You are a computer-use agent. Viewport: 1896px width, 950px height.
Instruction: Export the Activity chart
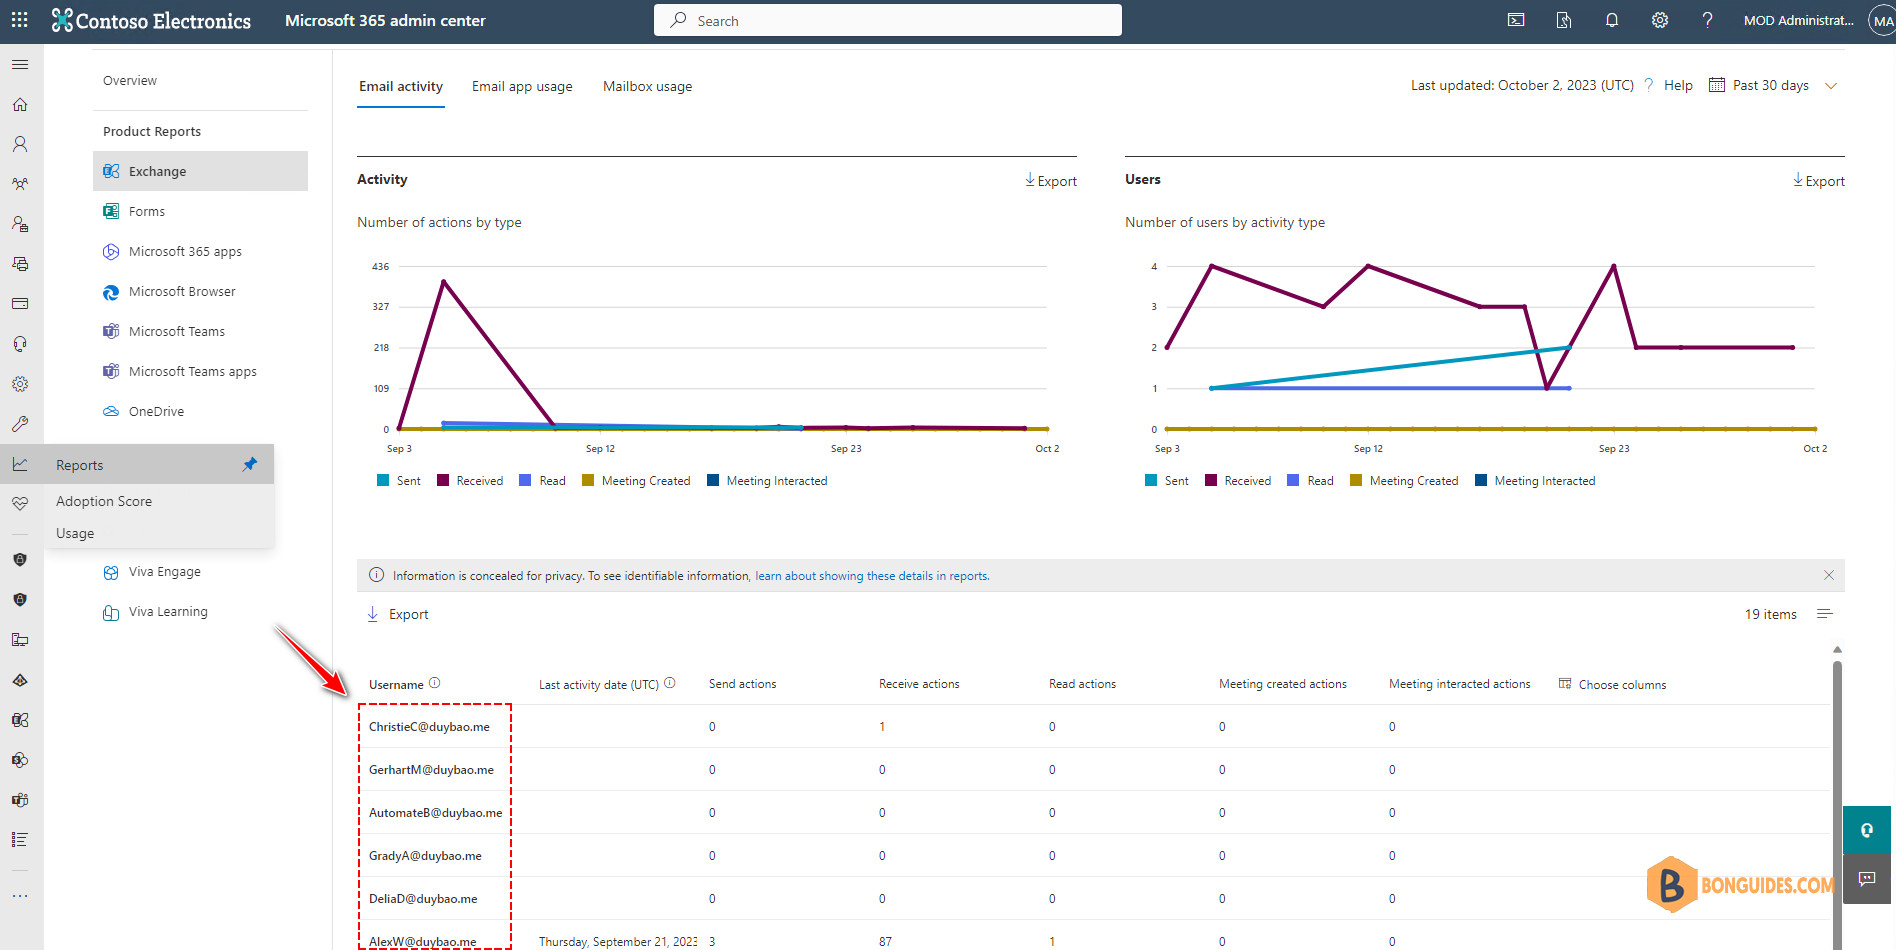tap(1051, 181)
